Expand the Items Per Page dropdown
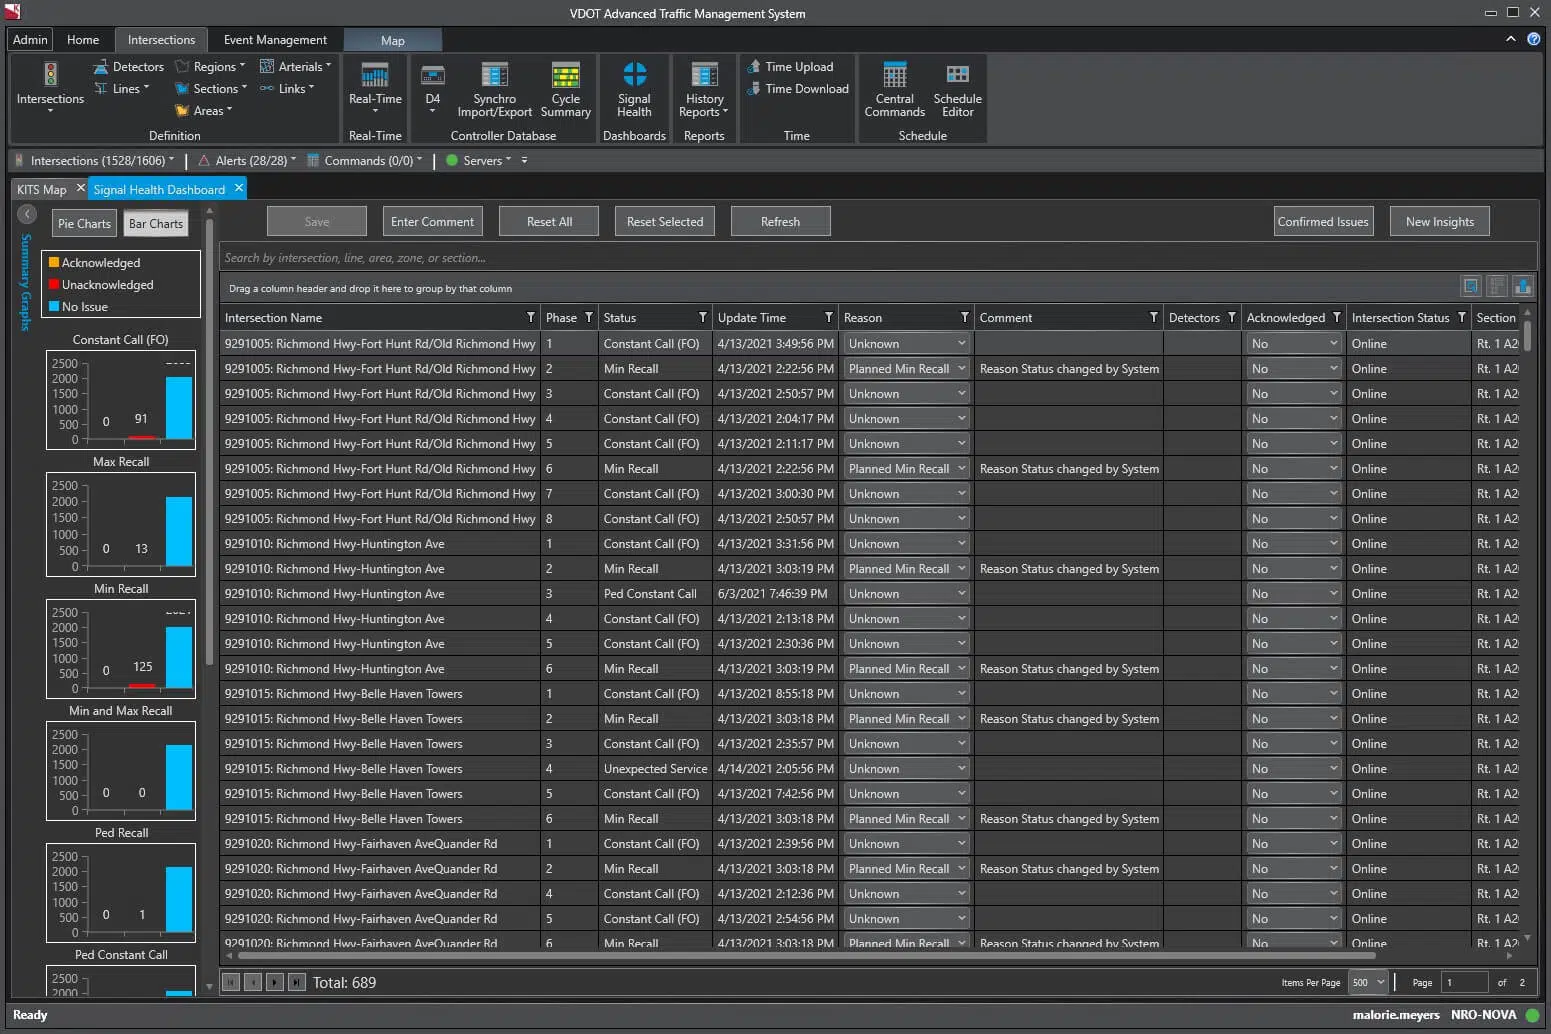Image resolution: width=1551 pixels, height=1034 pixels. (1368, 982)
